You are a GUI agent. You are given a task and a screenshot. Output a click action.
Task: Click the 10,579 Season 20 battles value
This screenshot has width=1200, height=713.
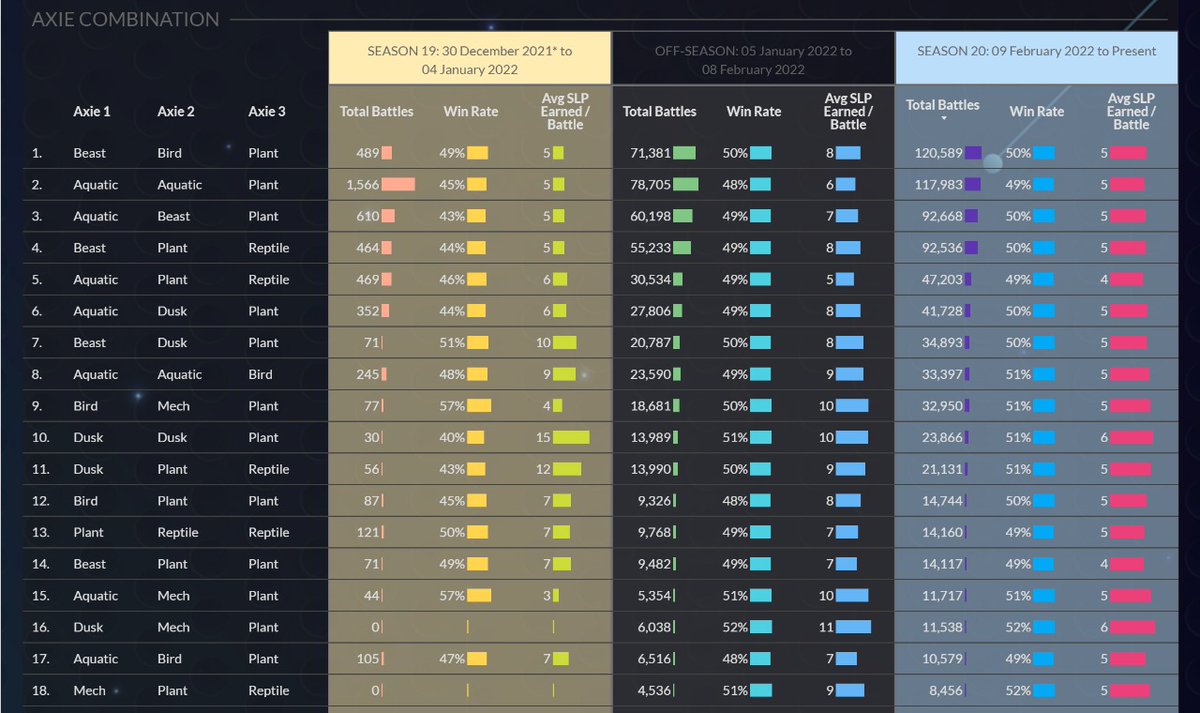click(x=942, y=660)
